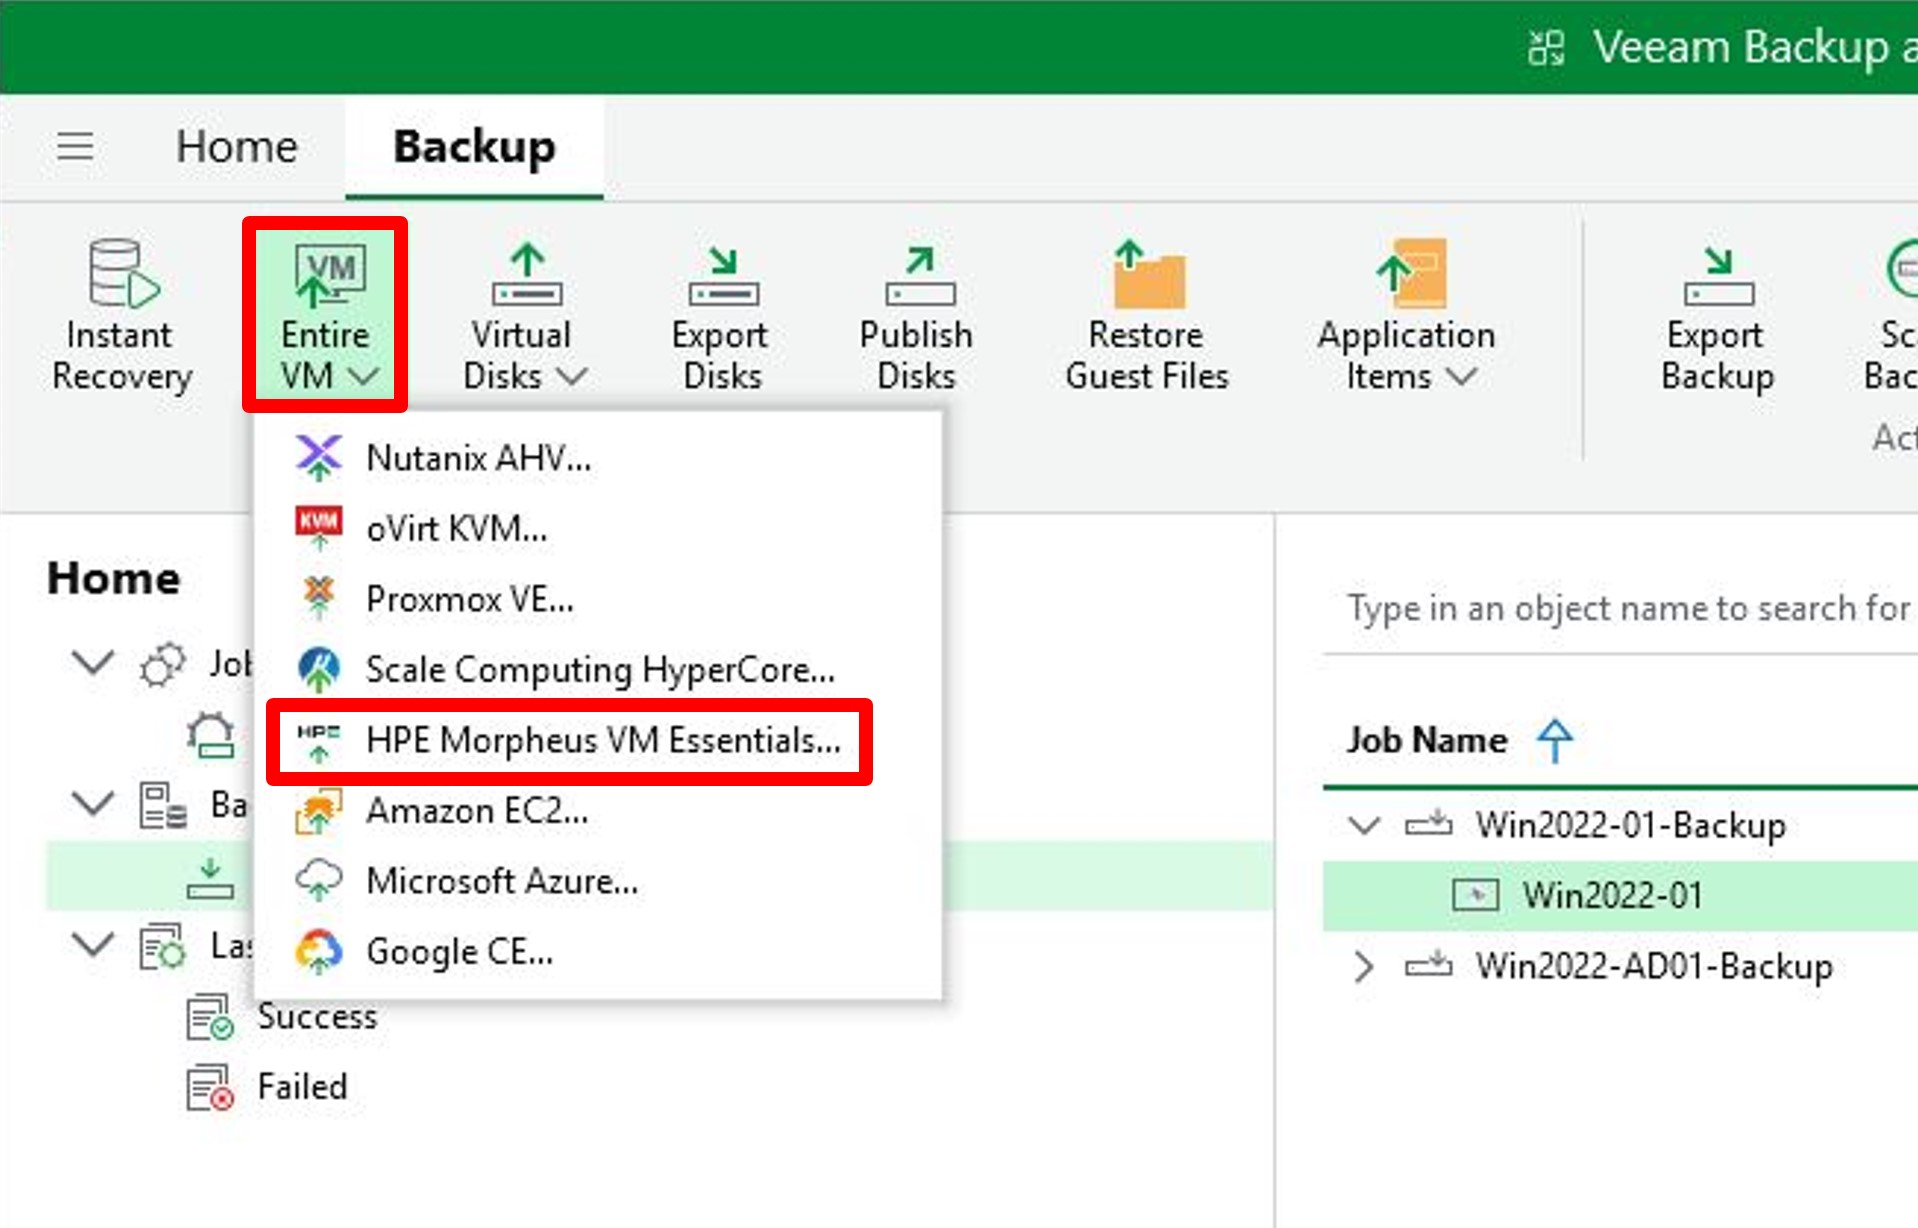Click the Publish Disks ribbon button

pos(916,315)
